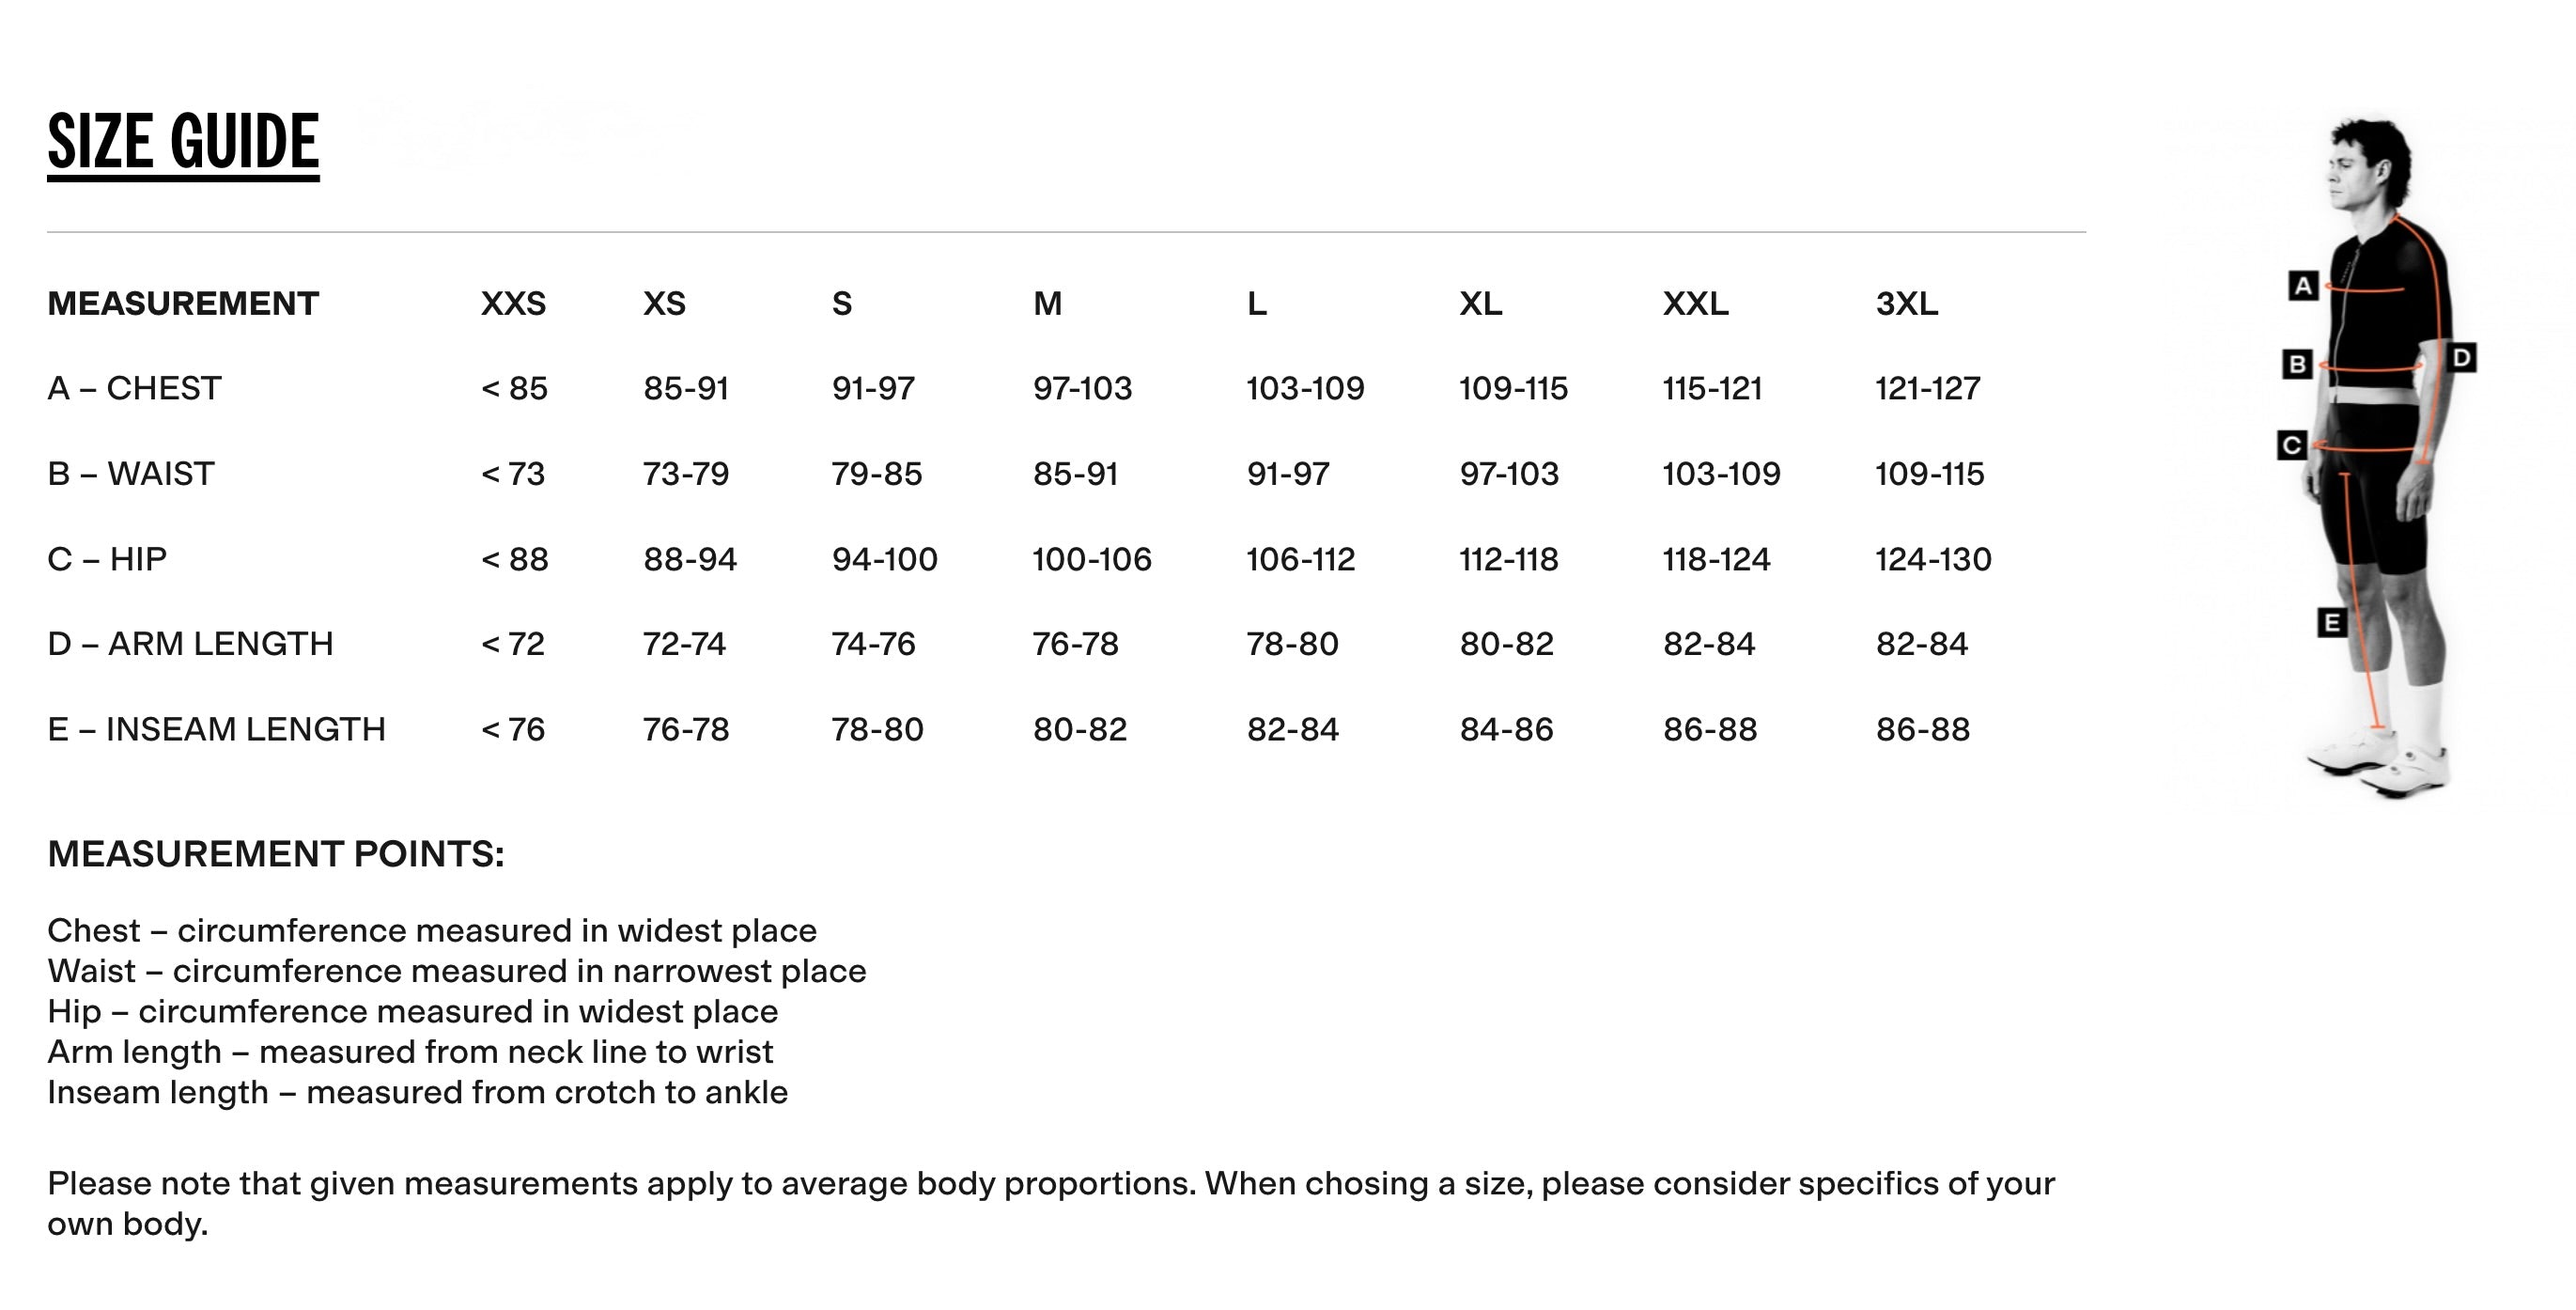The image size is (2576, 1310).
Task: Click the A – CHEST row label
Action: (x=134, y=388)
